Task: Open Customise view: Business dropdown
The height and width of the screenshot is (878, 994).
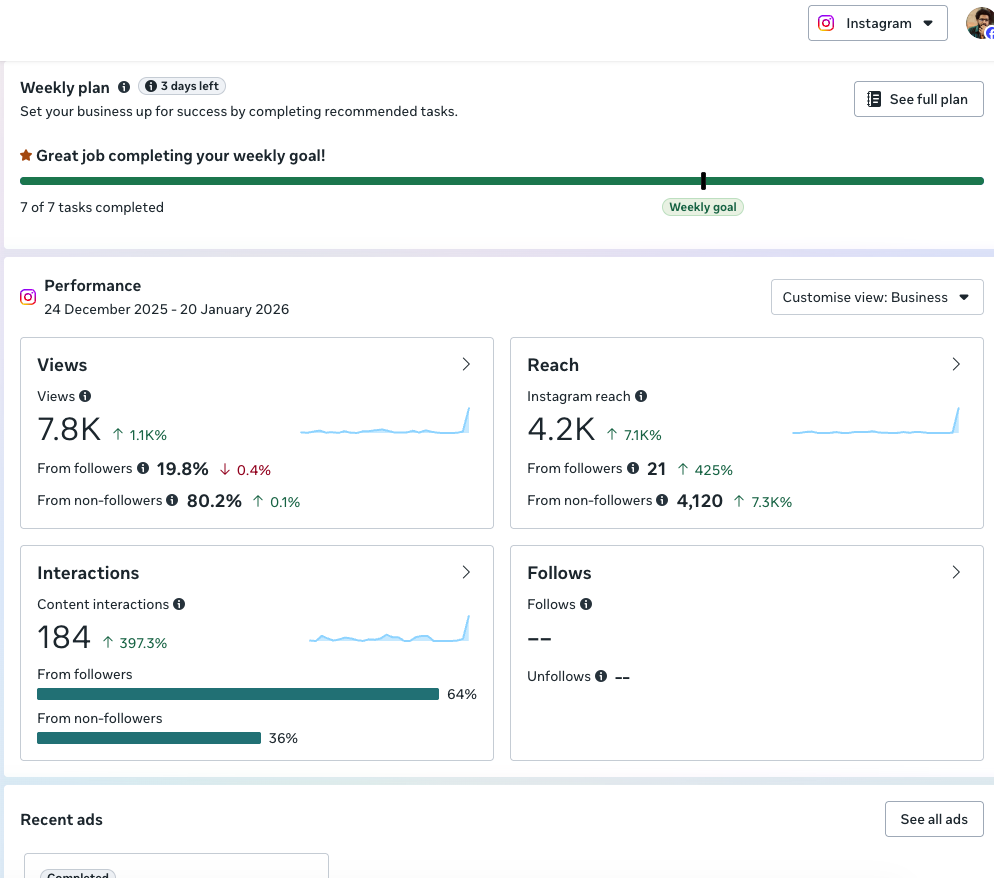Action: pyautogui.click(x=877, y=297)
